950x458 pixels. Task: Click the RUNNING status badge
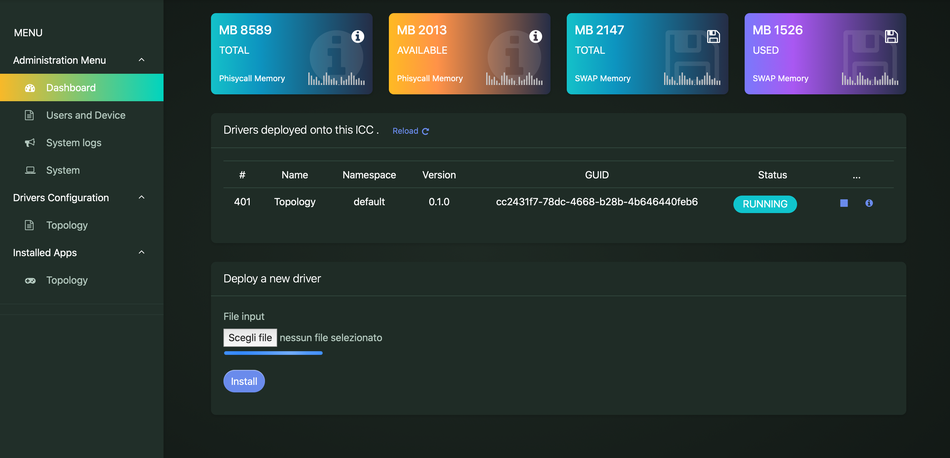tap(765, 204)
